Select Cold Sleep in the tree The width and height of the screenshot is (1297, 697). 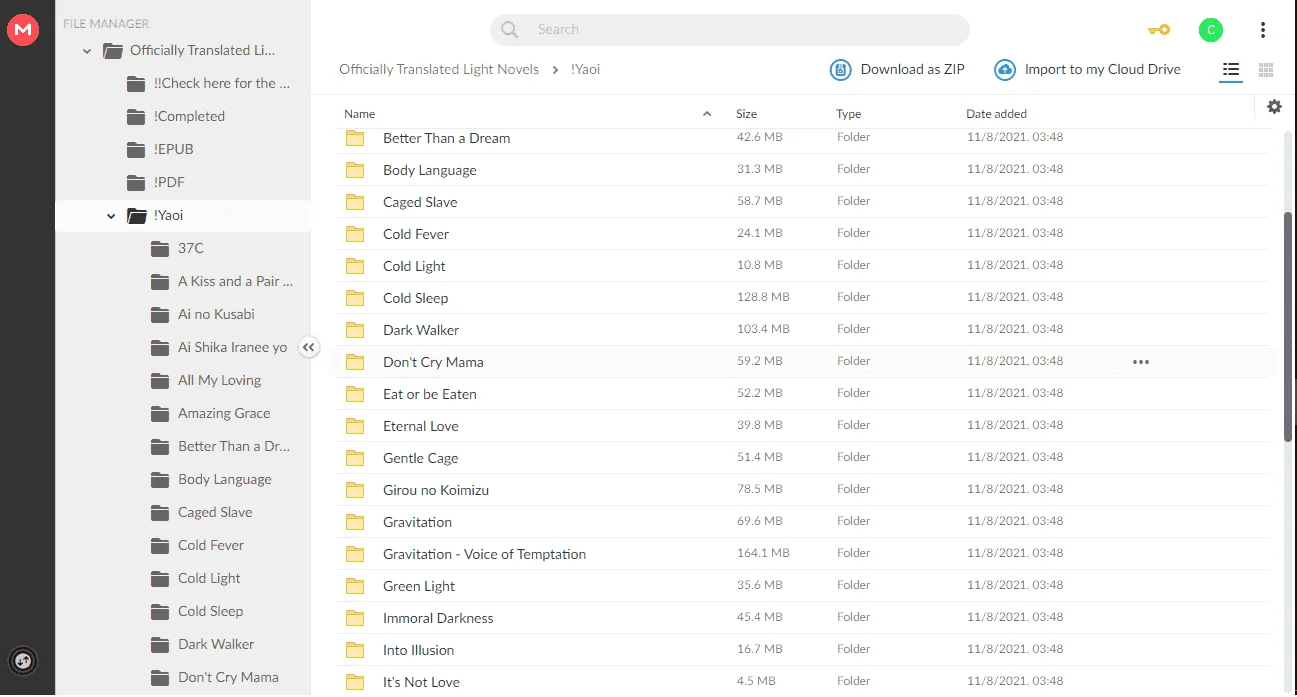(183, 611)
